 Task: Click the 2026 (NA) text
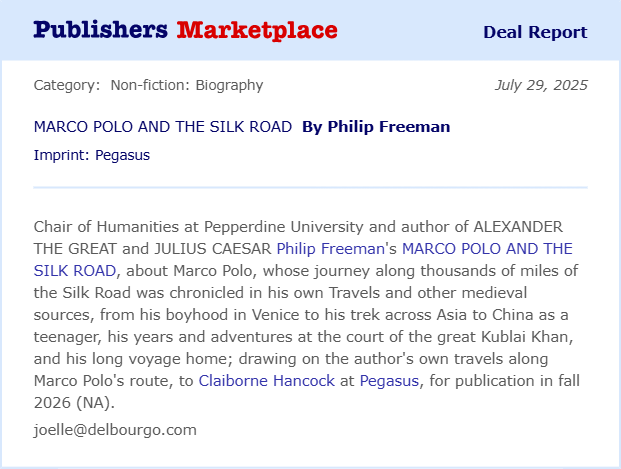[x=72, y=403]
